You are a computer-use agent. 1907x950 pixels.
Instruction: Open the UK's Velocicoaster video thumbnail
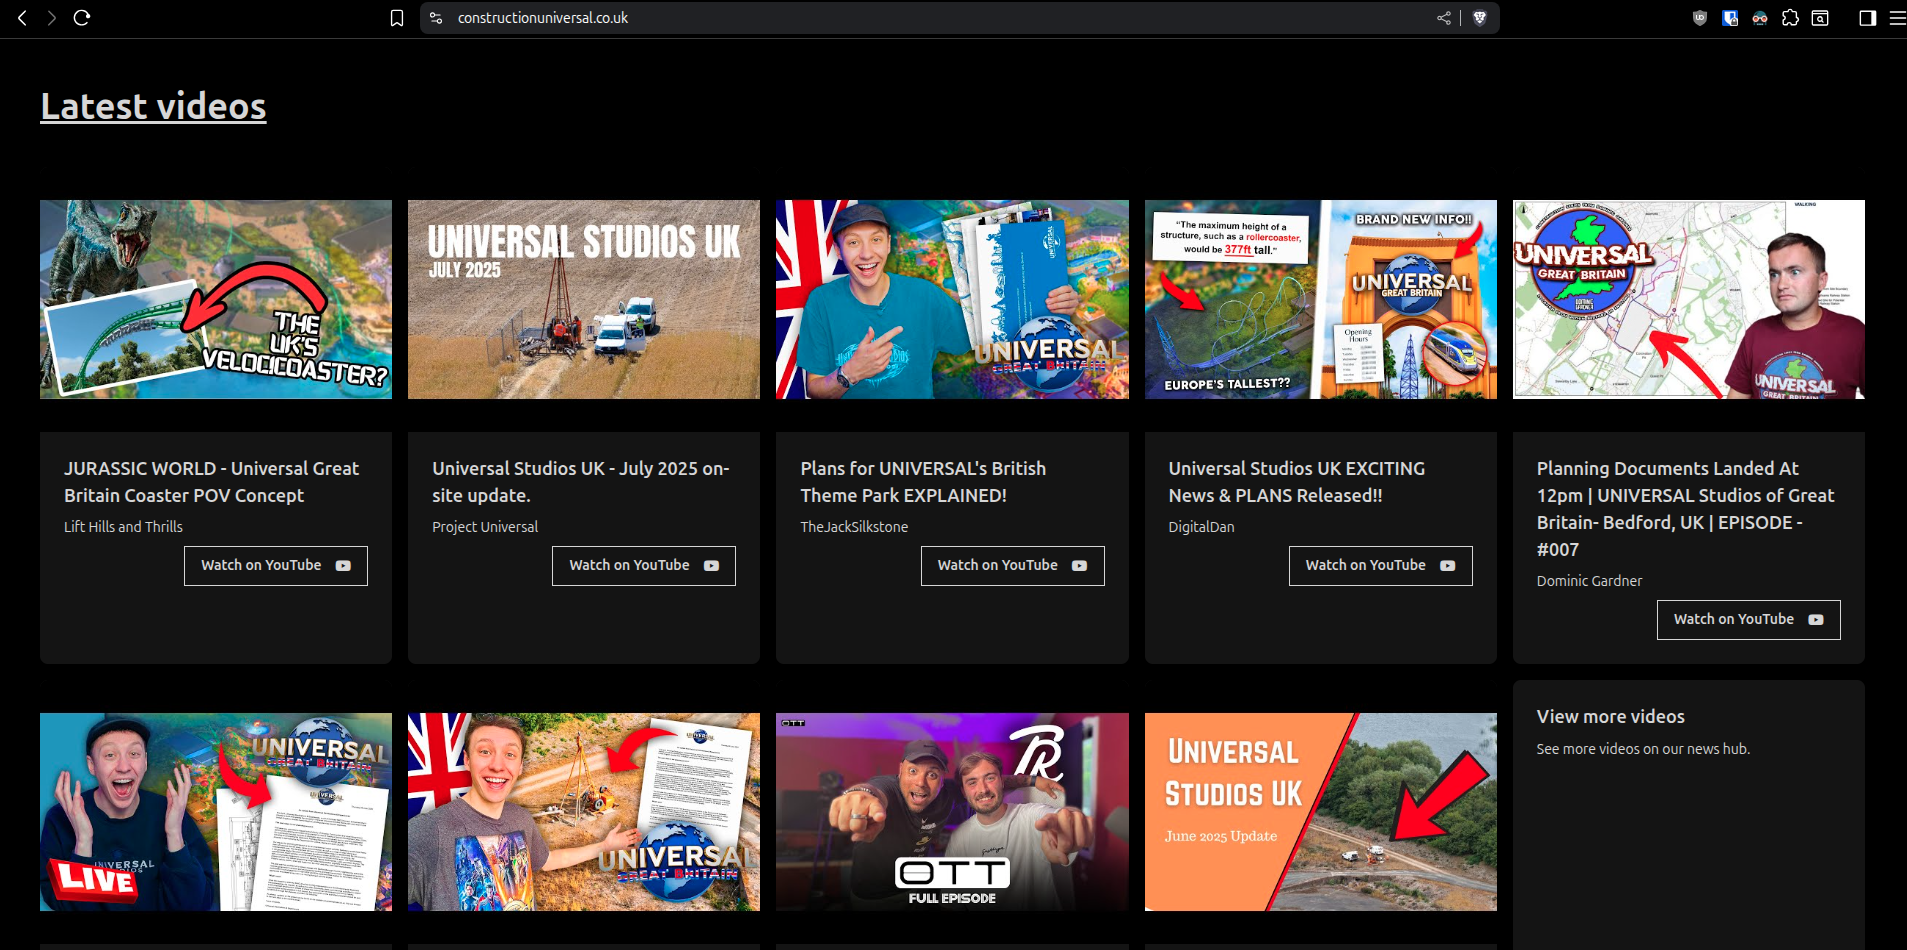(x=216, y=299)
